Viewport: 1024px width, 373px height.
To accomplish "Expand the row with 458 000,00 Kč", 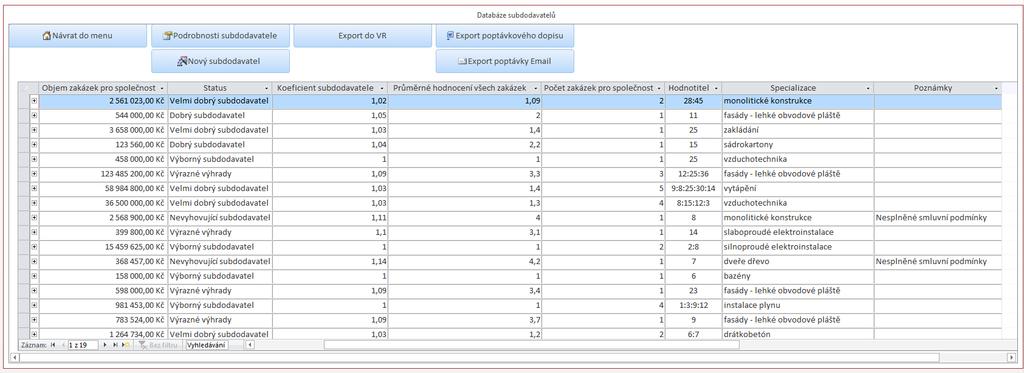I will click(34, 159).
